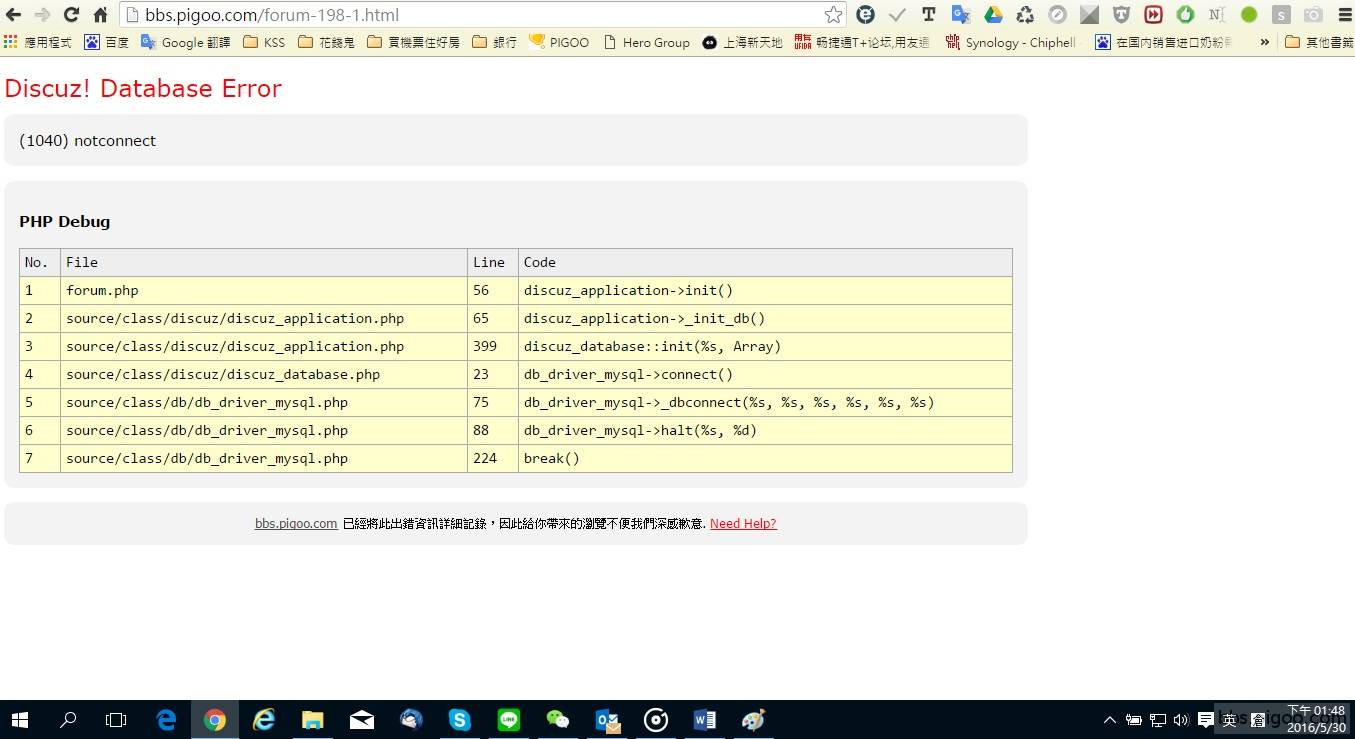The width and height of the screenshot is (1355, 739).
Task: Open Skype from the taskbar
Action: [460, 720]
